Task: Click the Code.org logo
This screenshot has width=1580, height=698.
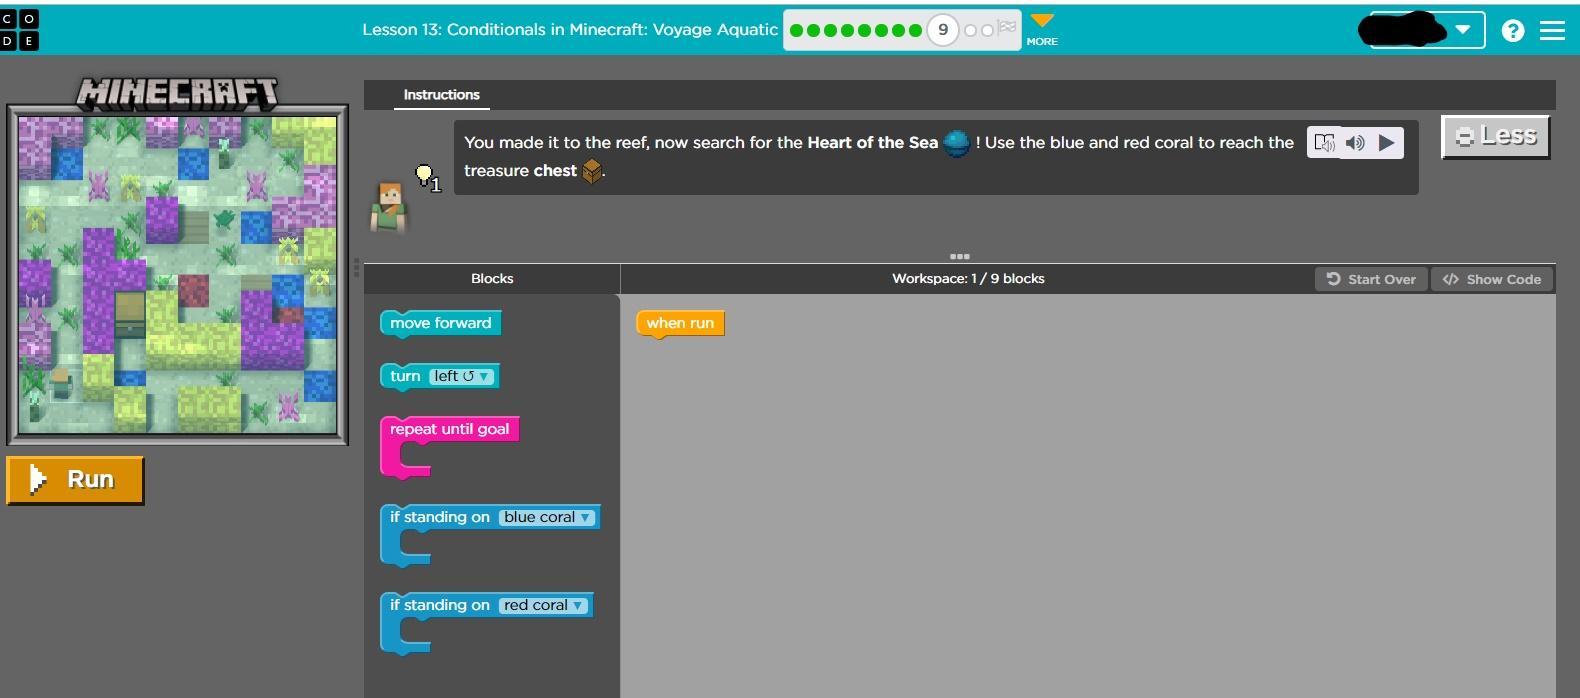Action: pyautogui.click(x=20, y=30)
